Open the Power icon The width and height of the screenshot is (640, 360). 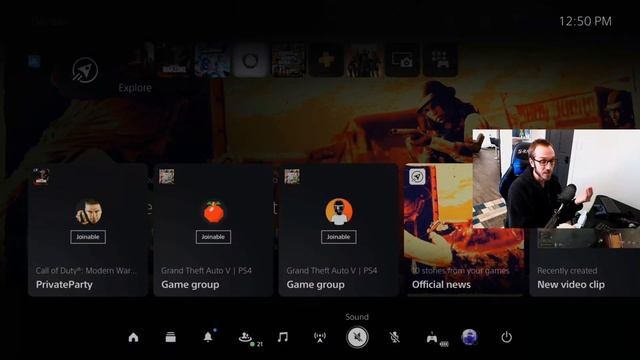click(x=507, y=337)
